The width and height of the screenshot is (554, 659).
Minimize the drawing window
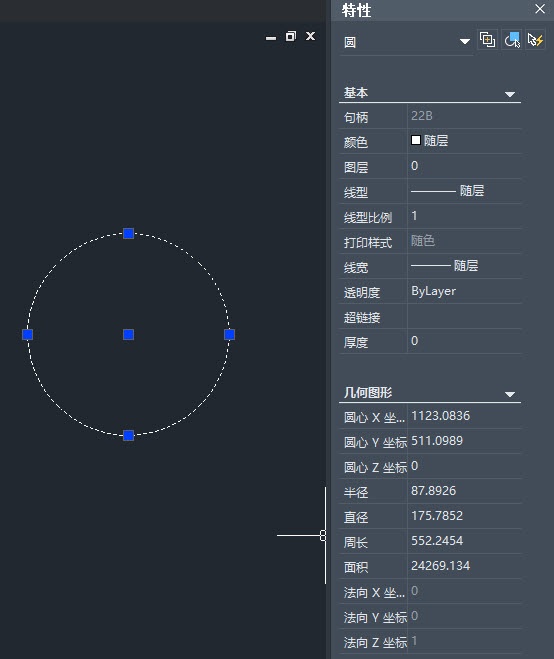tap(271, 38)
